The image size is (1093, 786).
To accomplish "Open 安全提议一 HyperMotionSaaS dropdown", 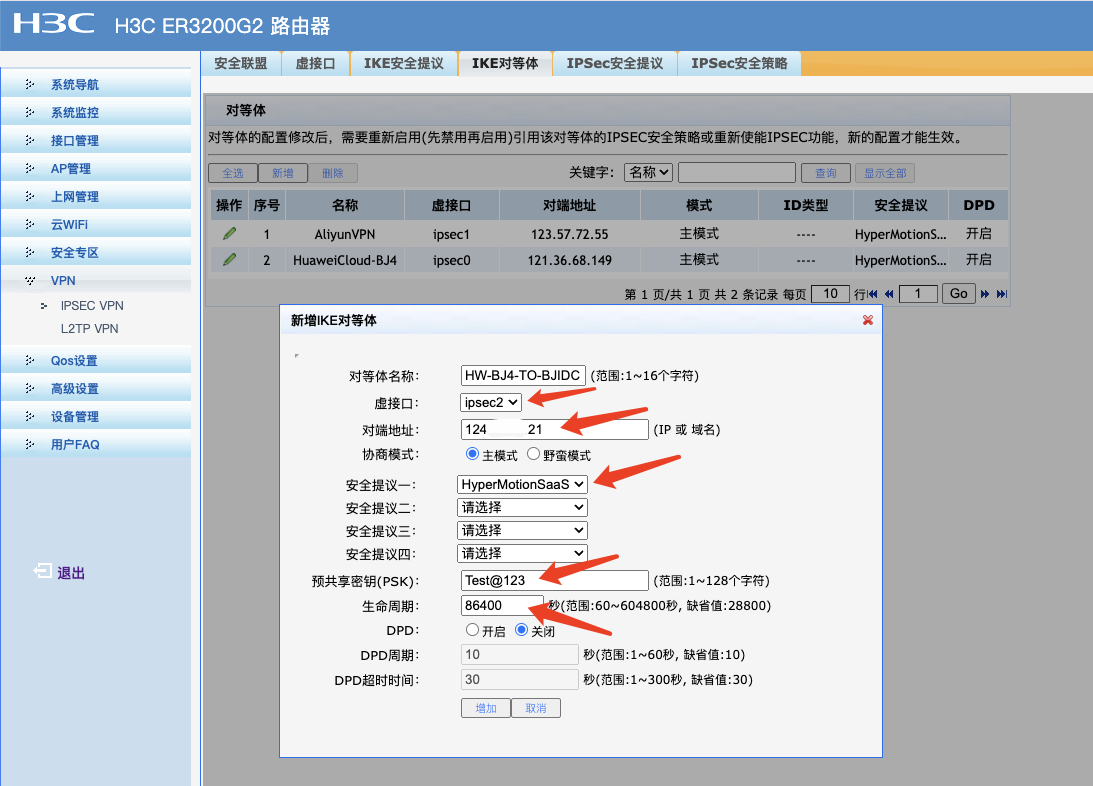I will [522, 484].
